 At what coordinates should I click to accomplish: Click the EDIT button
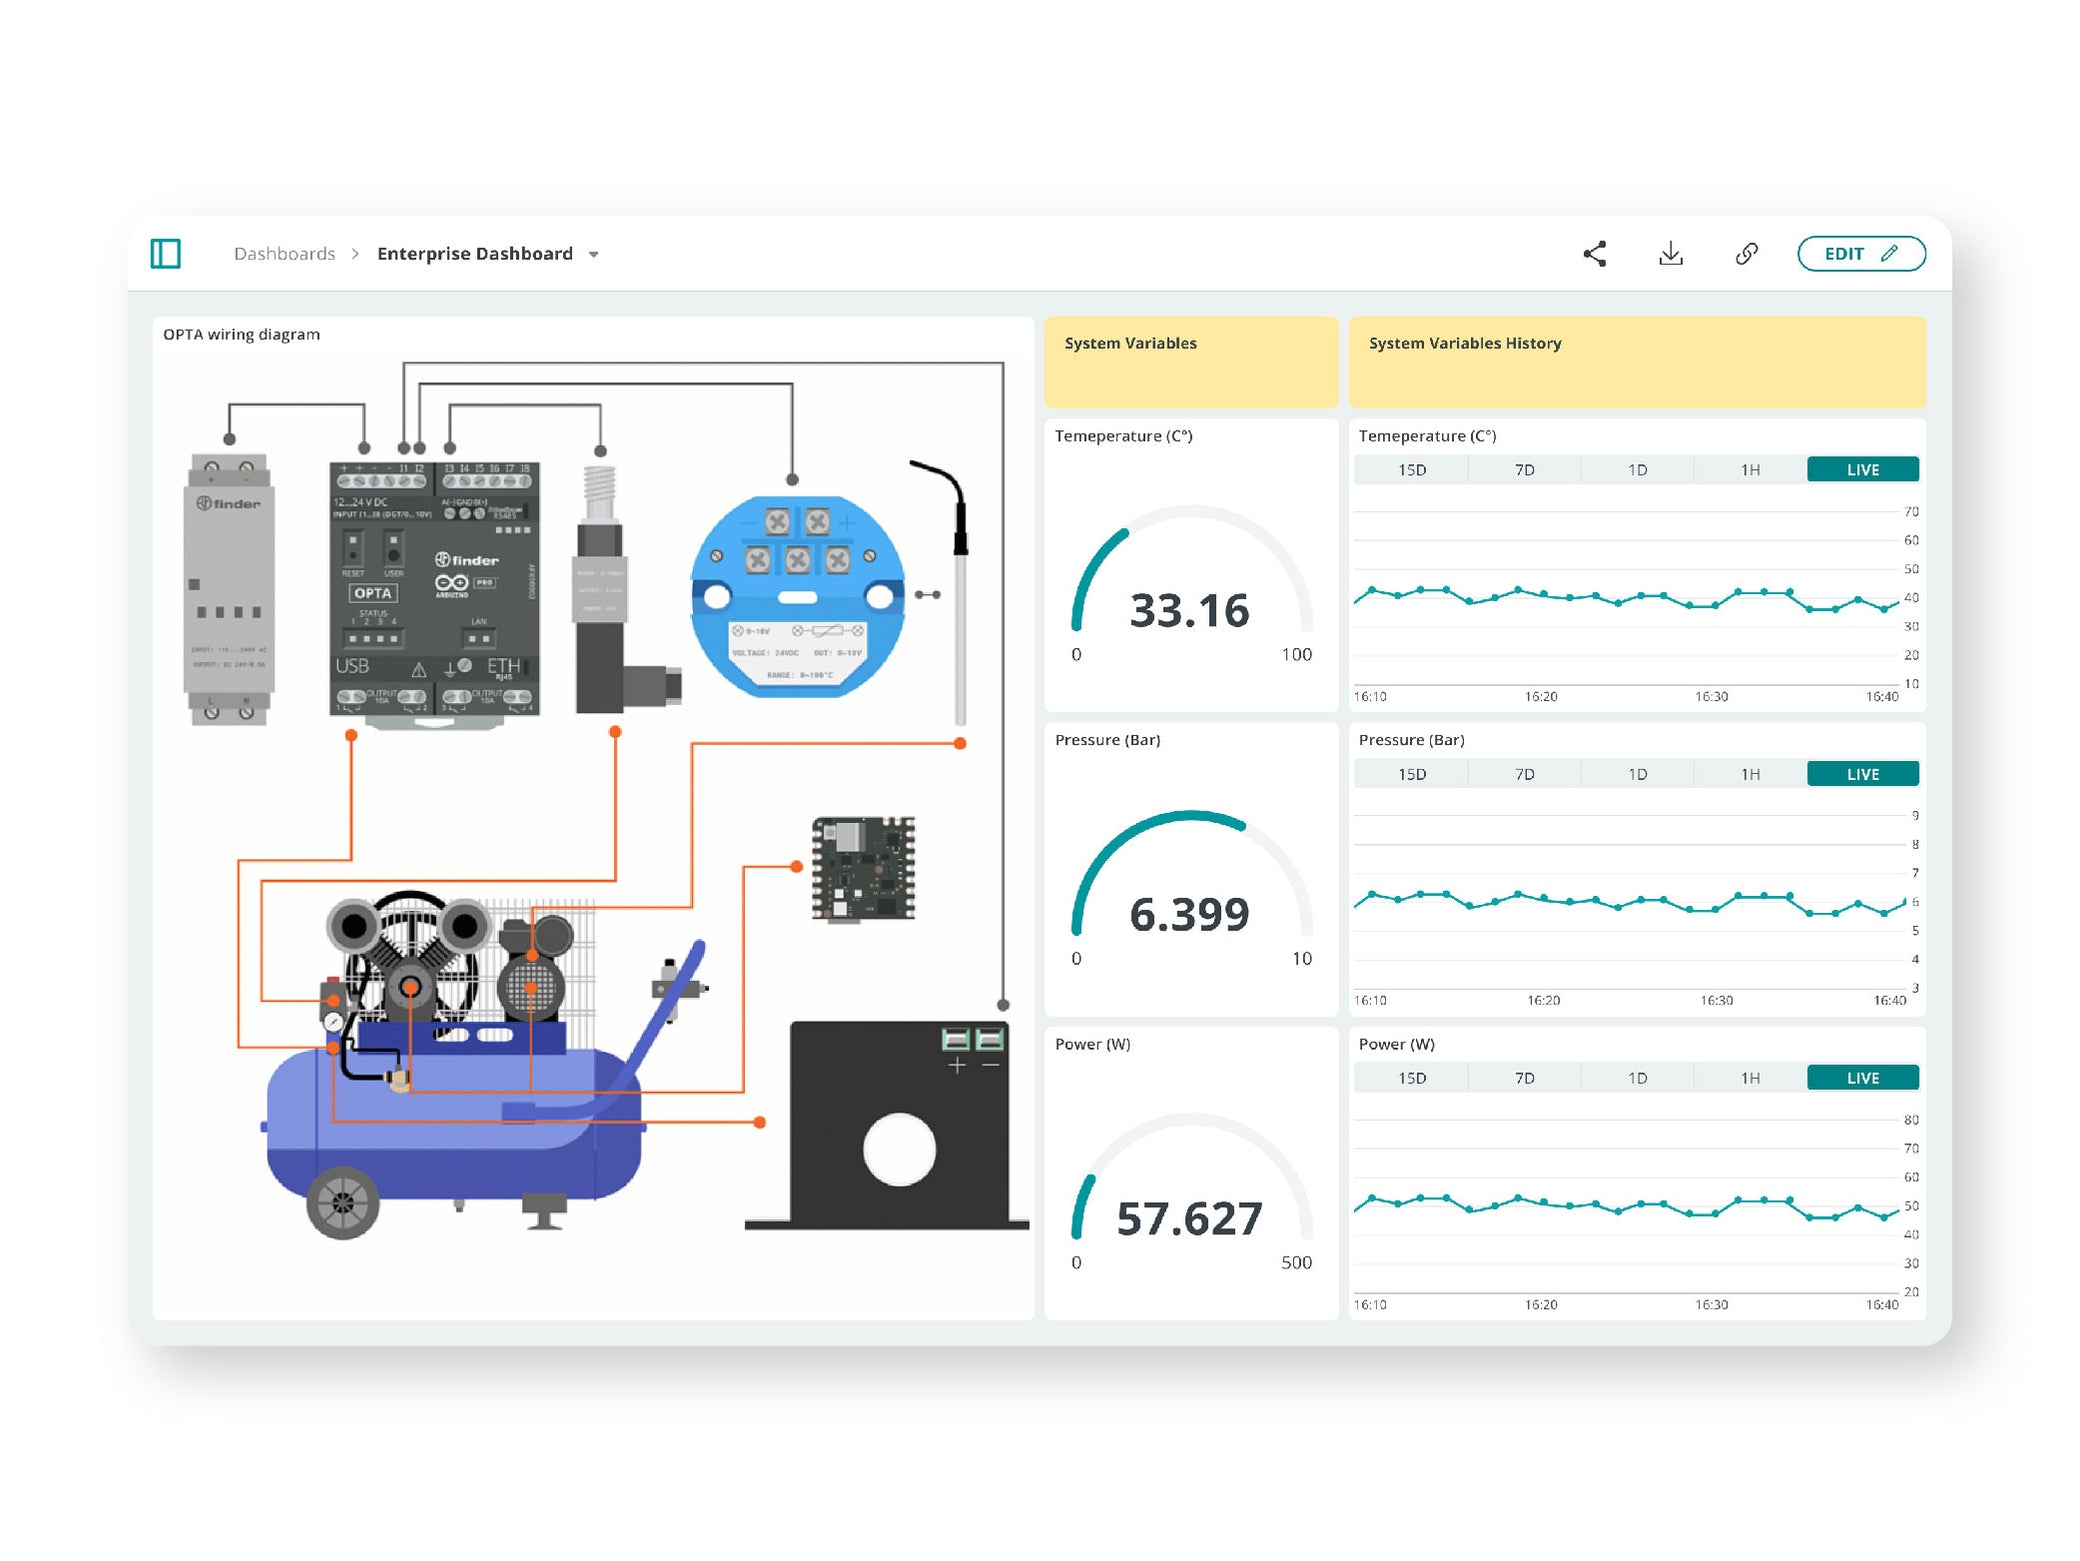(1861, 253)
